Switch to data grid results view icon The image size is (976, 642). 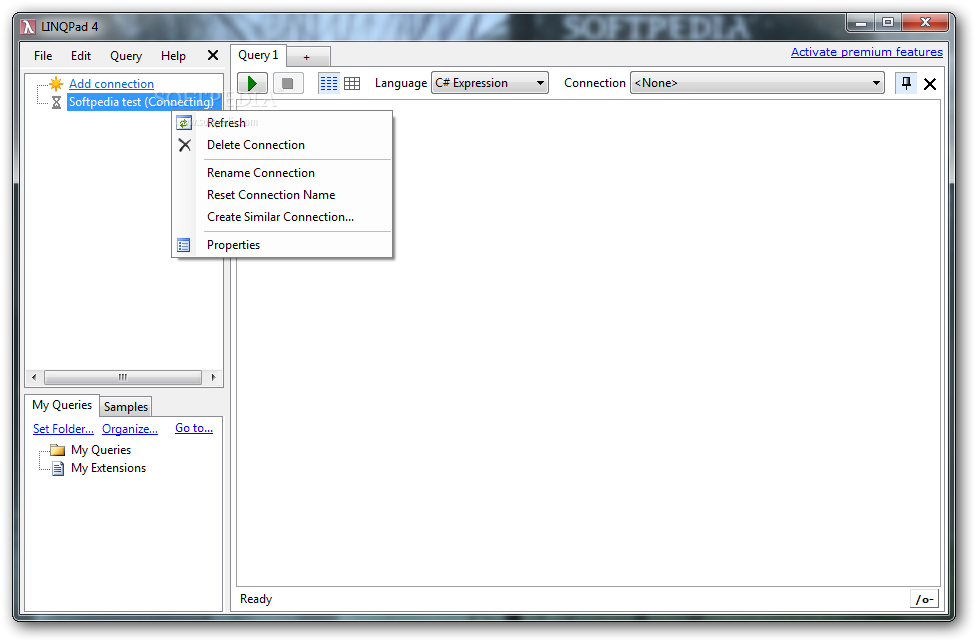352,83
